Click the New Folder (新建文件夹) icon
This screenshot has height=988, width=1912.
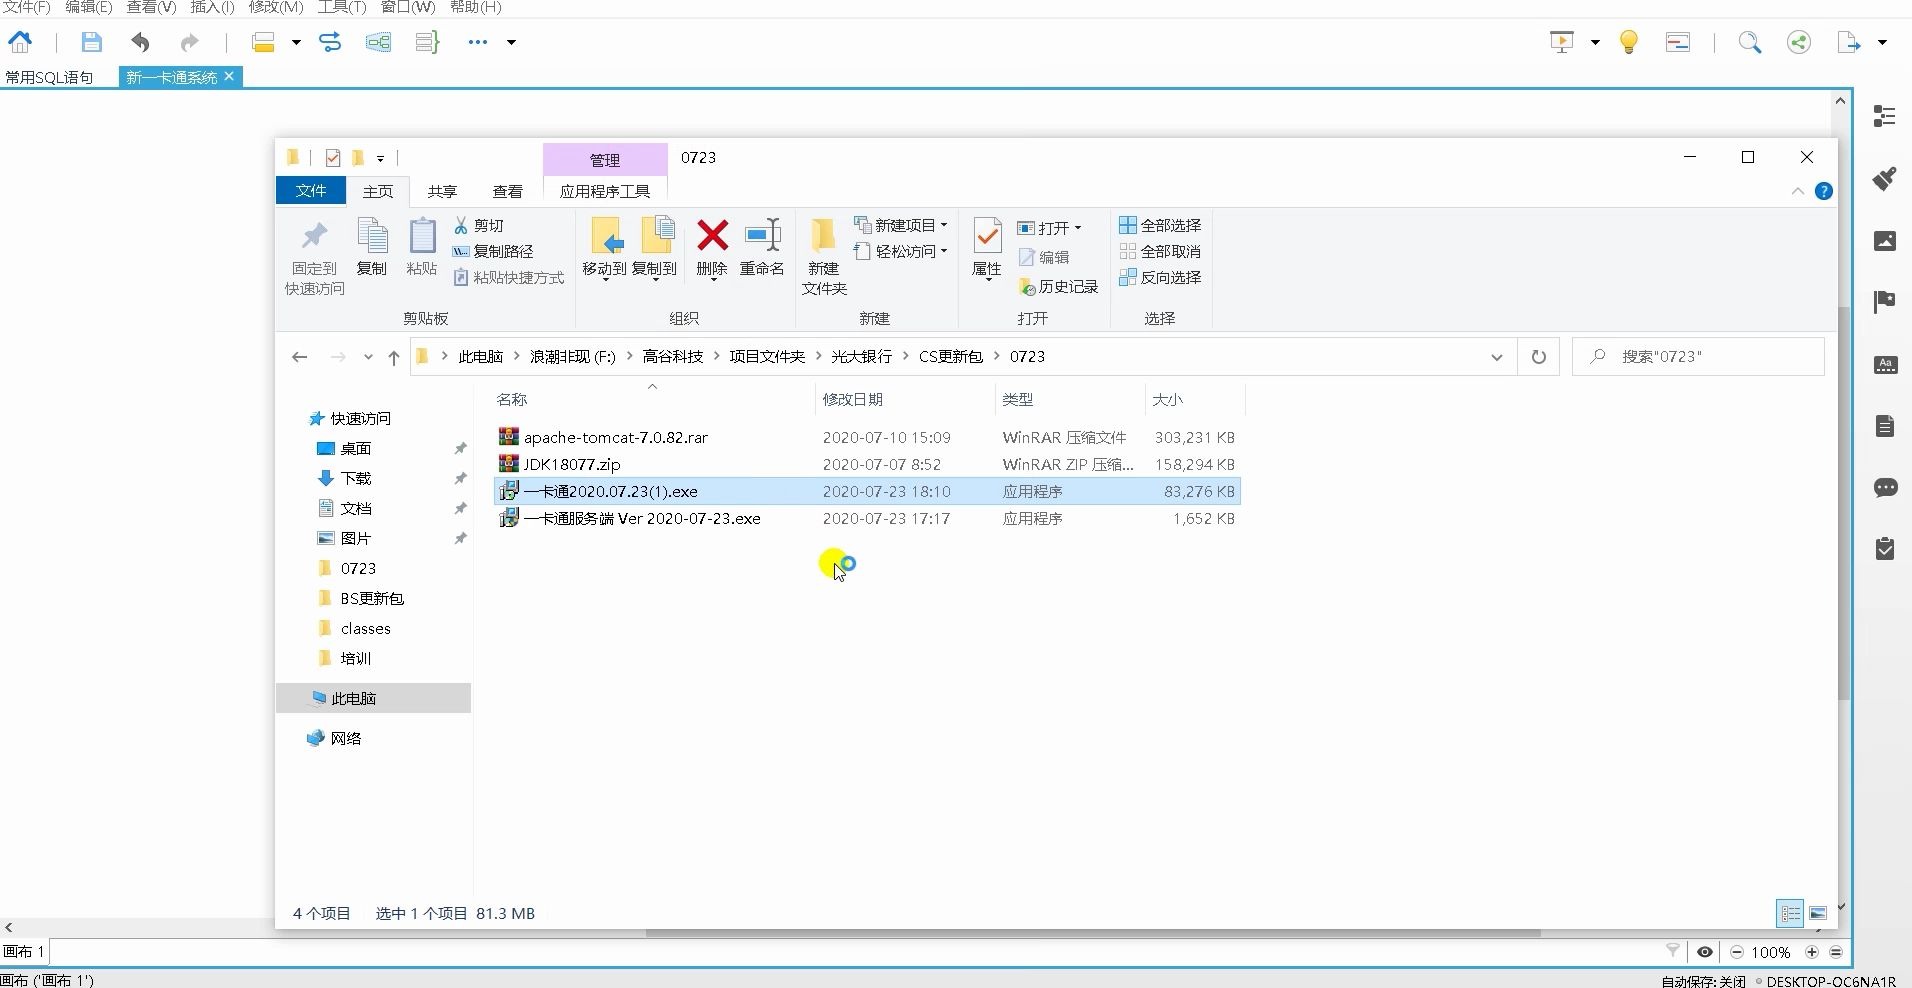tap(824, 257)
